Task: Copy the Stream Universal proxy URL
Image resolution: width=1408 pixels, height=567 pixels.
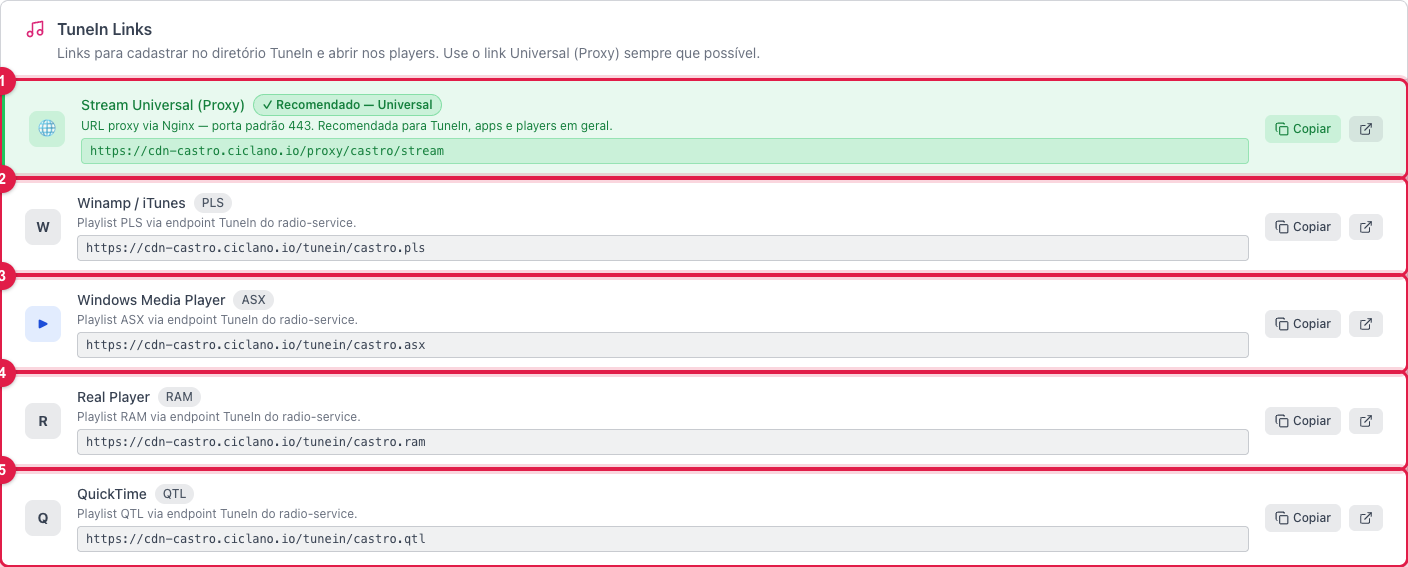Action: click(x=1303, y=129)
